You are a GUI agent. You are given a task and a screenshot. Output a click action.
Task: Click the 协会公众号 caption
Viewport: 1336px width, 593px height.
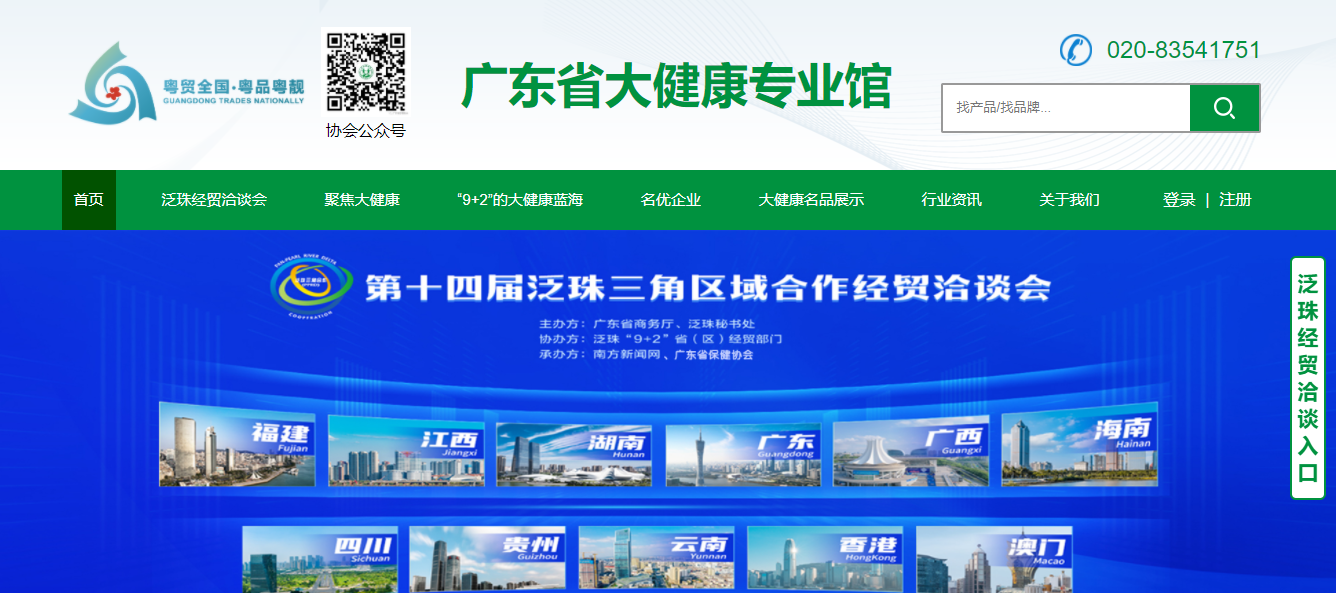[x=366, y=130]
